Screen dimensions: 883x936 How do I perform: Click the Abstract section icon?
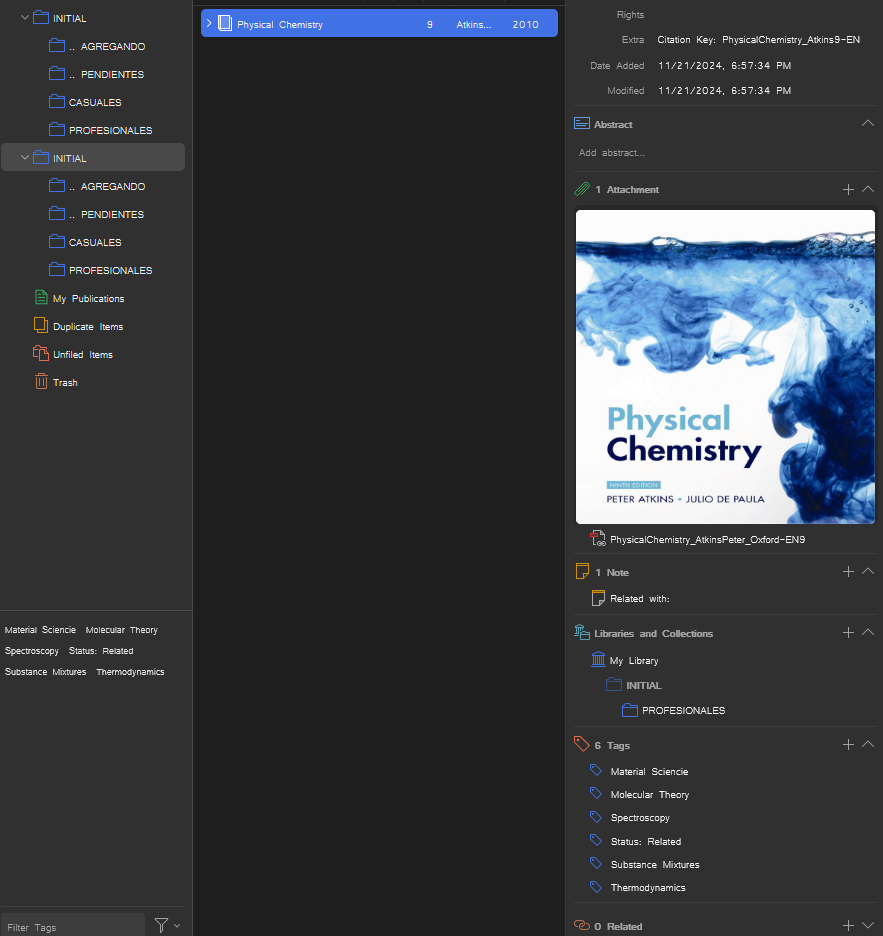(582, 124)
